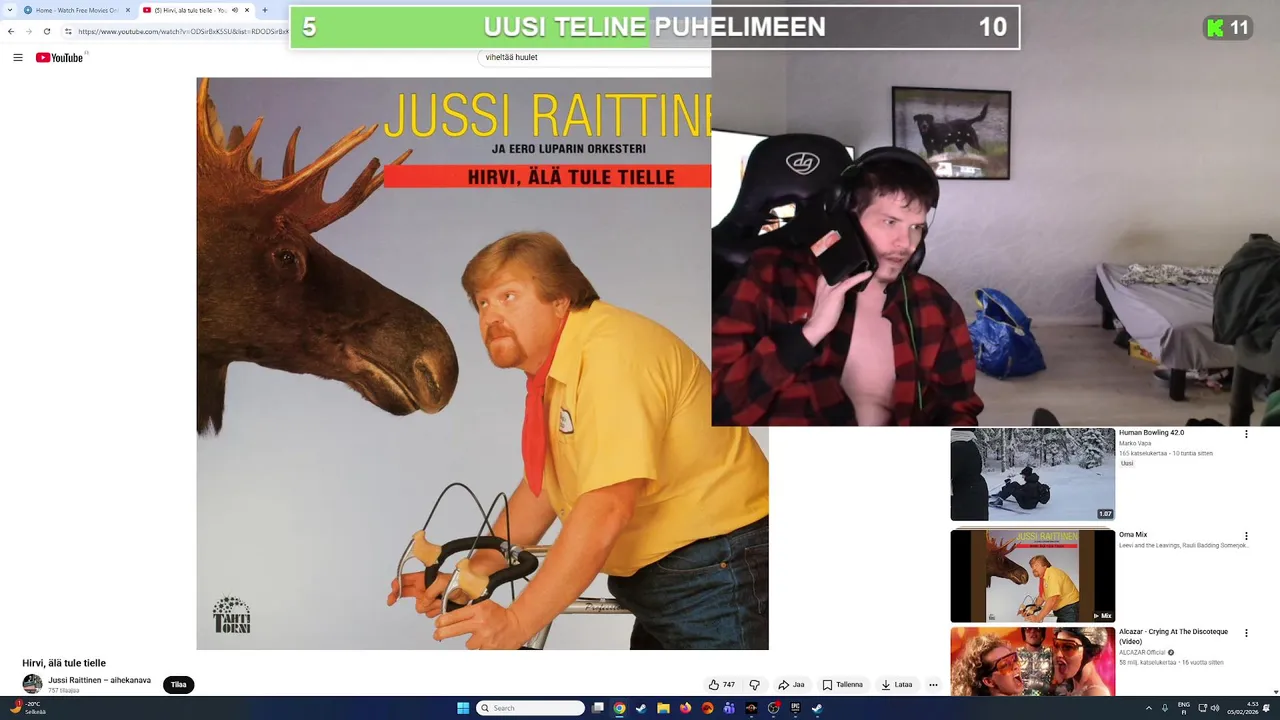This screenshot has width=1280, height=720.
Task: Save the video with Tallenna button
Action: click(843, 685)
